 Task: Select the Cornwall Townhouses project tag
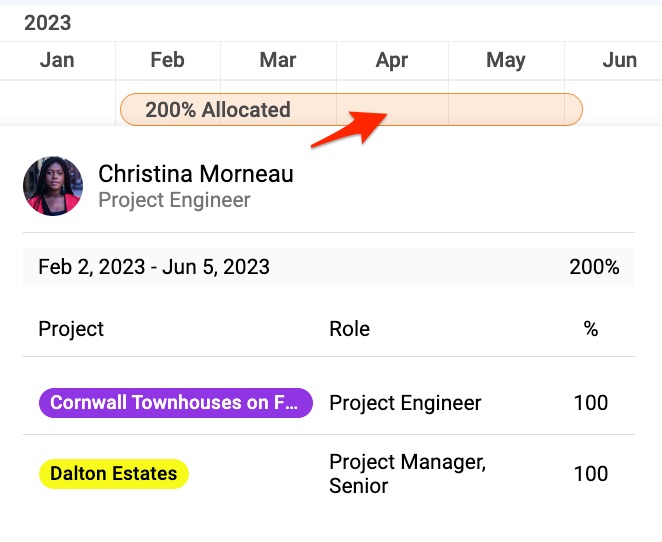[x=176, y=403]
